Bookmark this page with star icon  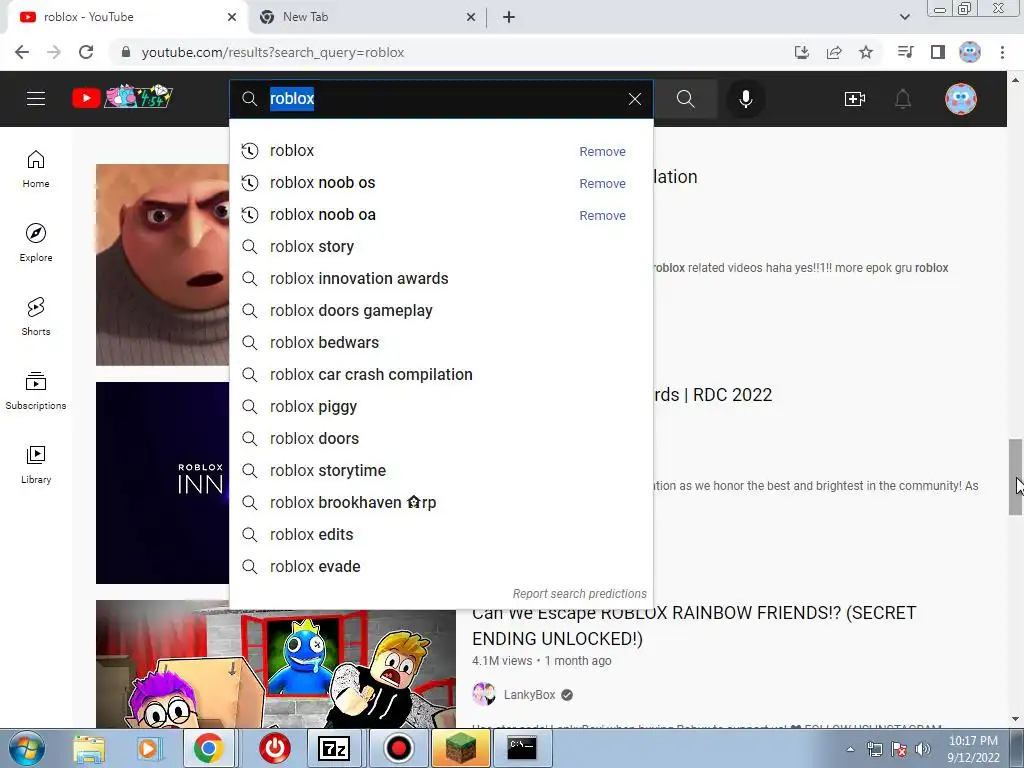[x=866, y=52]
